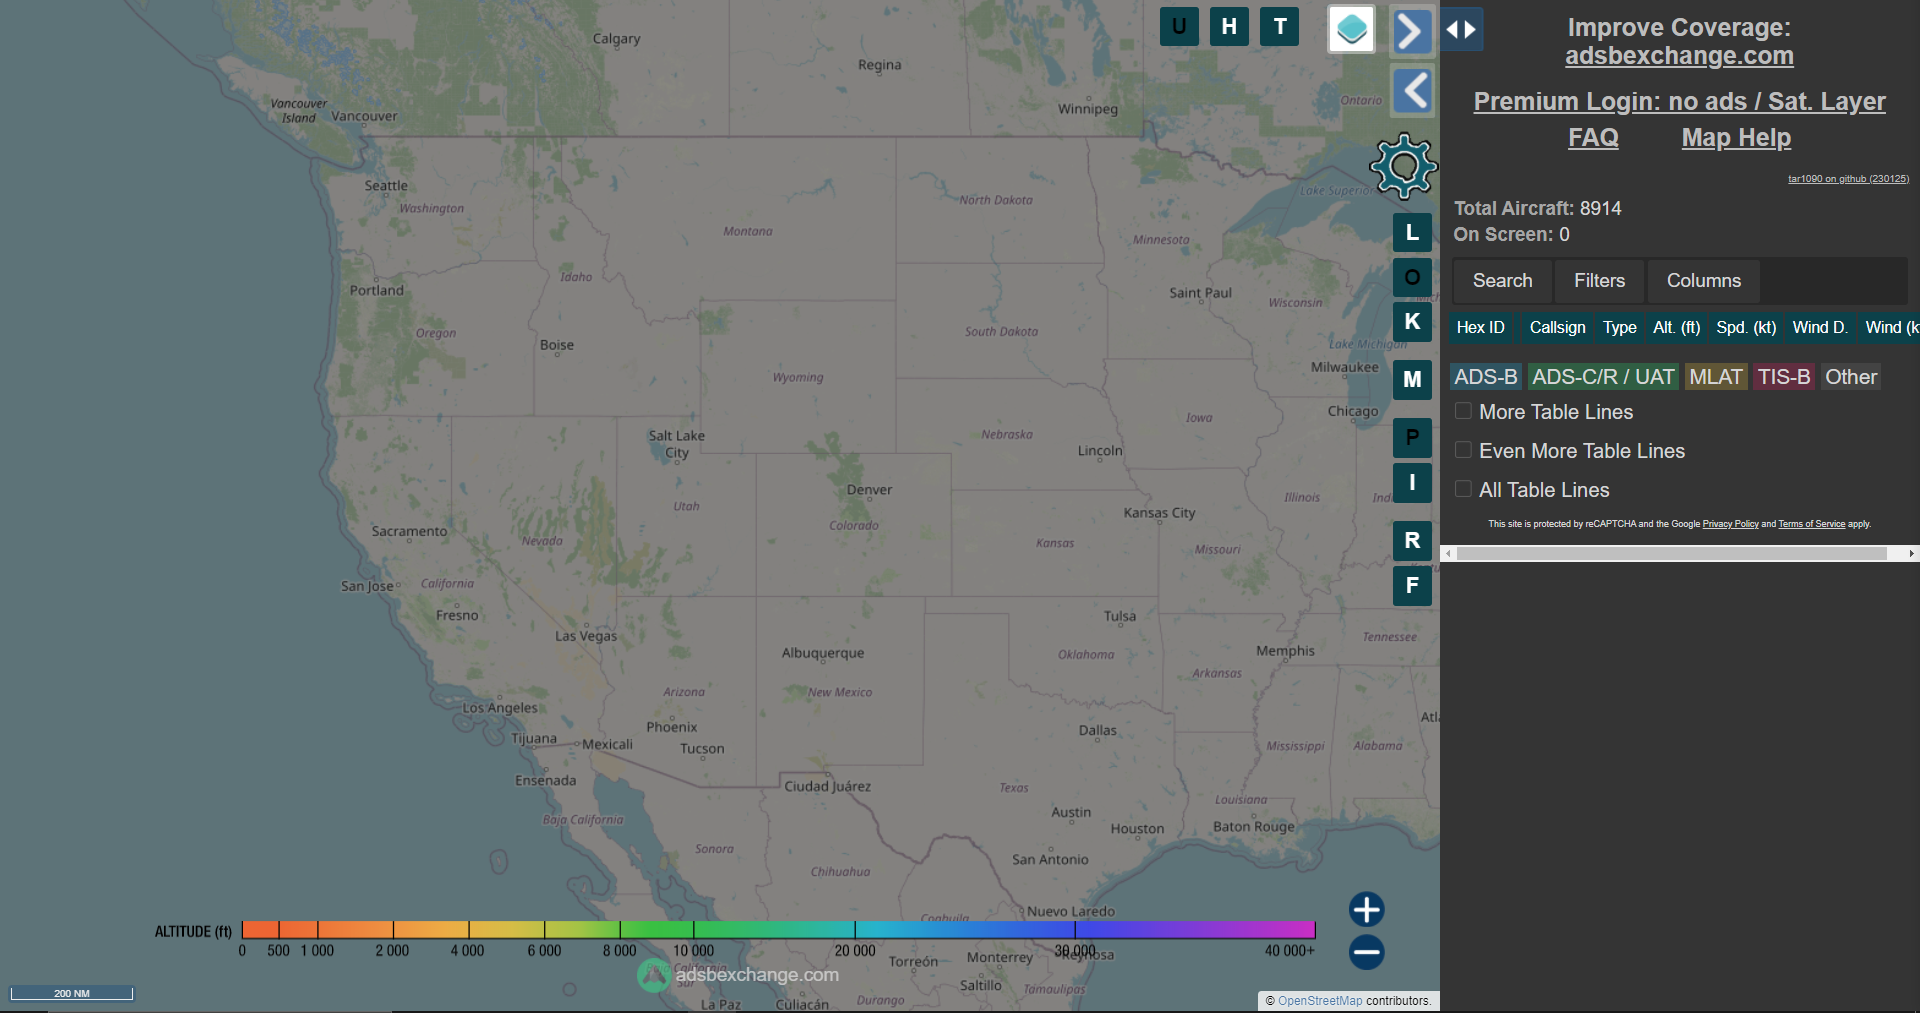Enable More Table Lines checkbox

click(x=1463, y=411)
